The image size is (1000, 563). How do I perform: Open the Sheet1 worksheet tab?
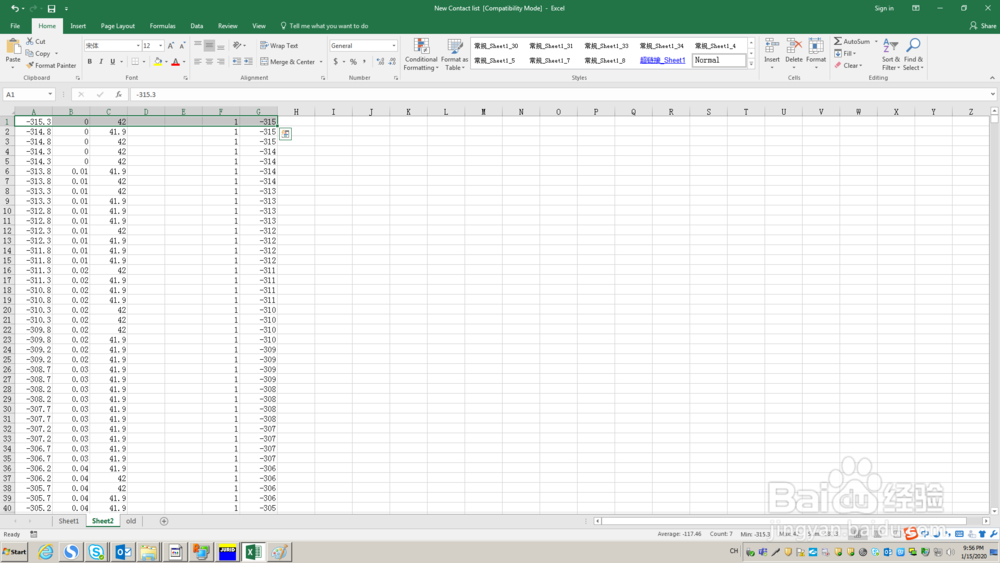pos(68,521)
